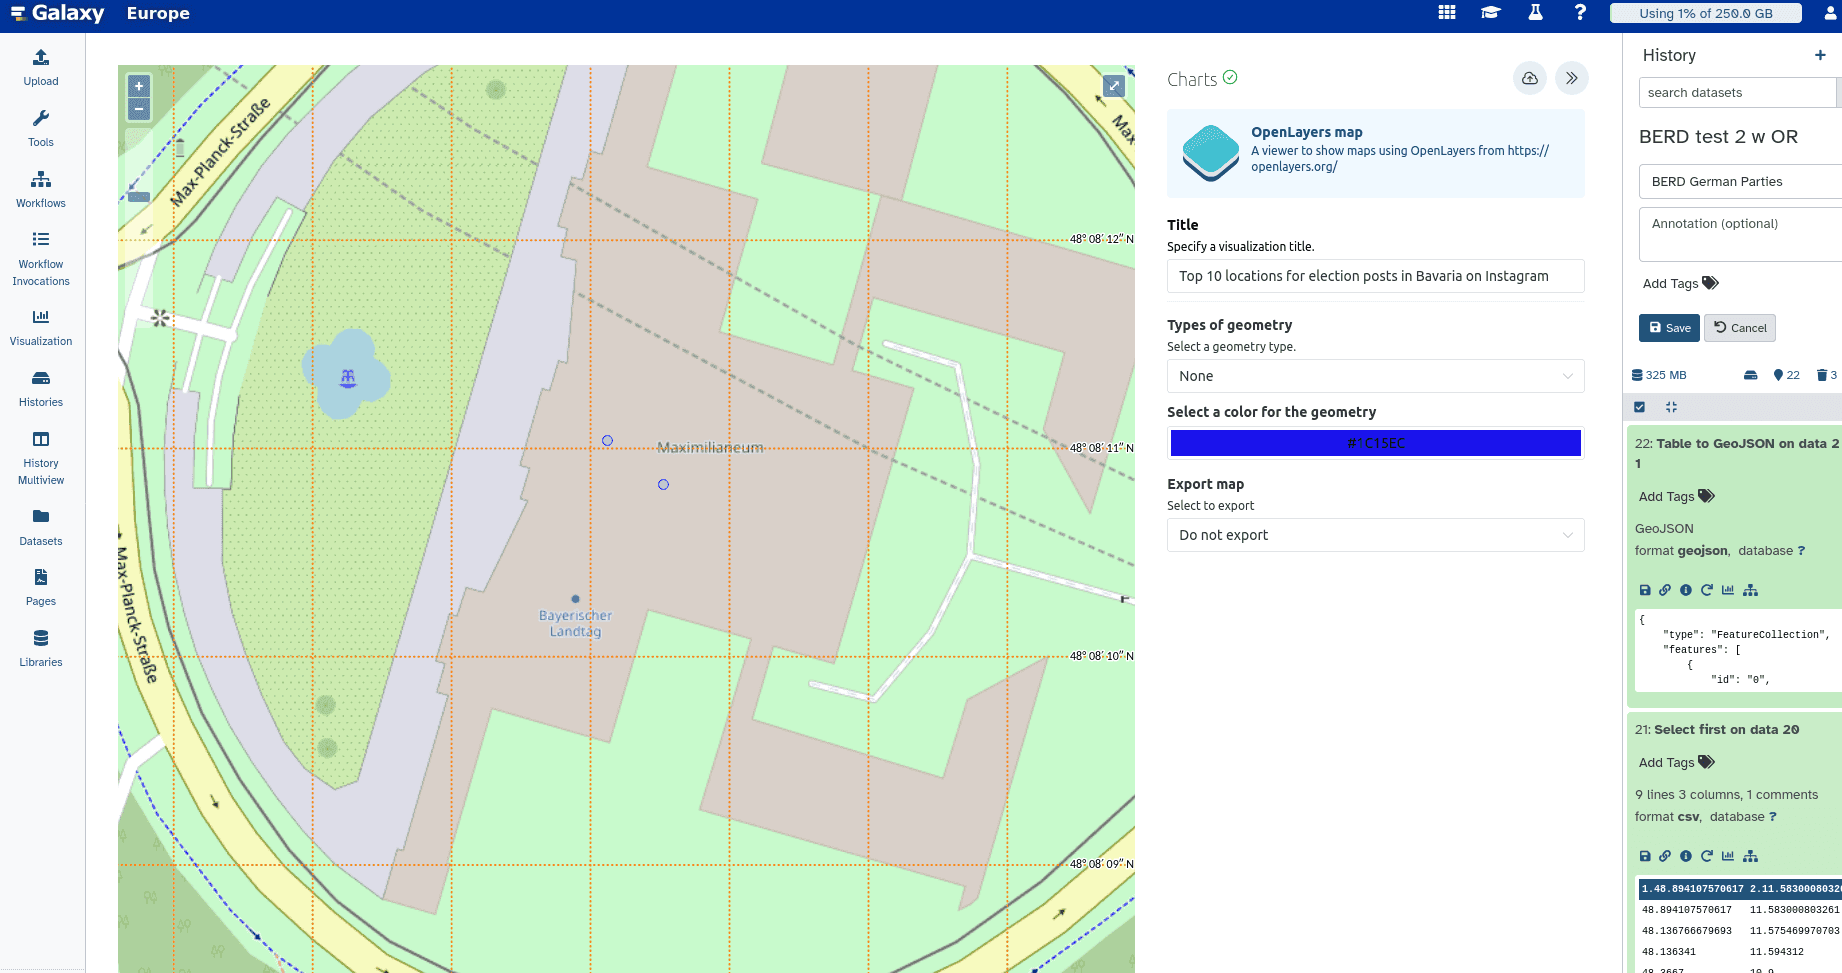Collapse all expanded history datasets

coord(1671,407)
